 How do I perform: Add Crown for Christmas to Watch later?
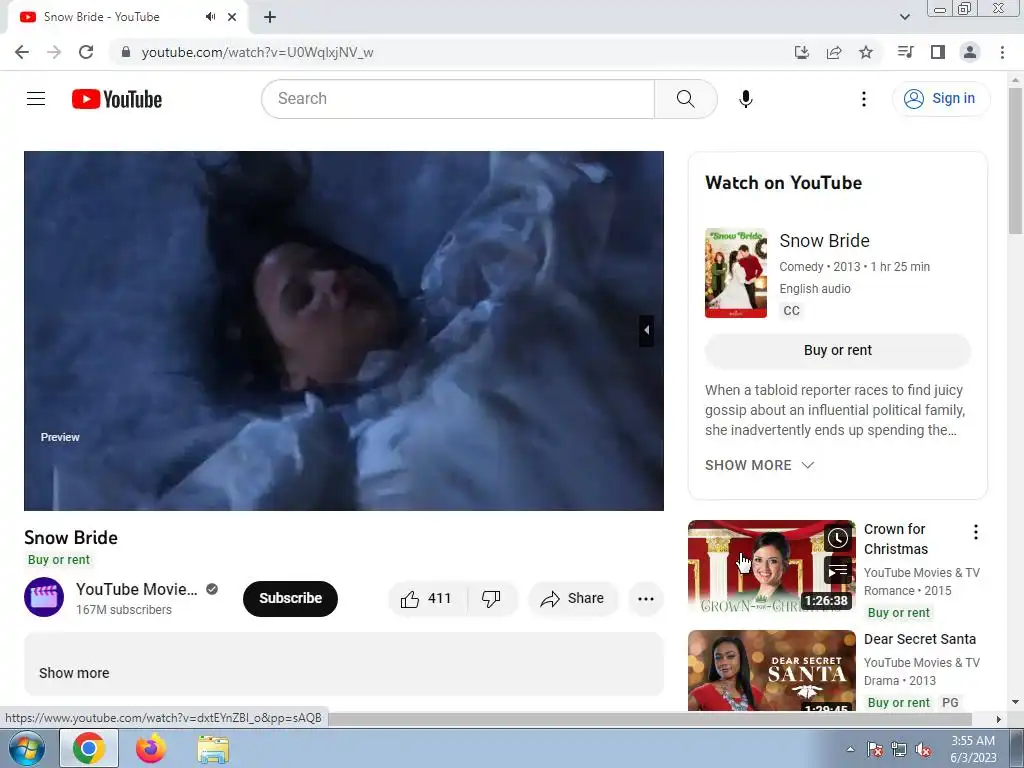[x=838, y=538]
